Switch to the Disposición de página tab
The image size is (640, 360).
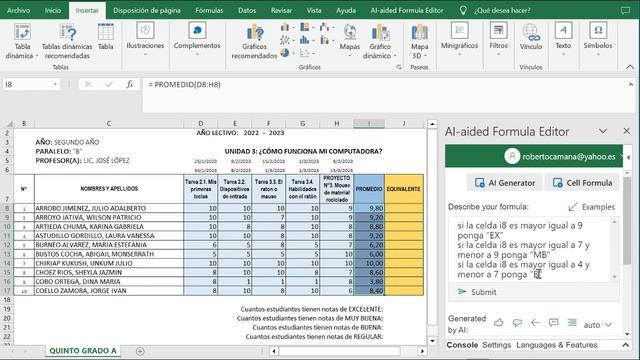coord(147,10)
